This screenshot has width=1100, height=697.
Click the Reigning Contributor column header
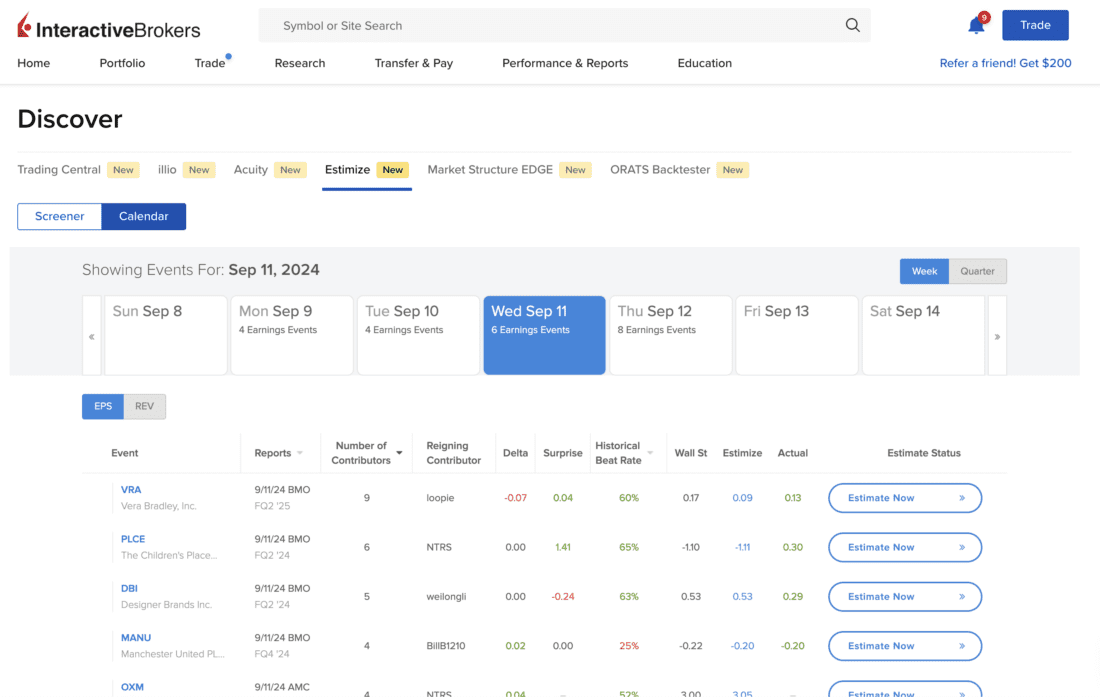453,453
